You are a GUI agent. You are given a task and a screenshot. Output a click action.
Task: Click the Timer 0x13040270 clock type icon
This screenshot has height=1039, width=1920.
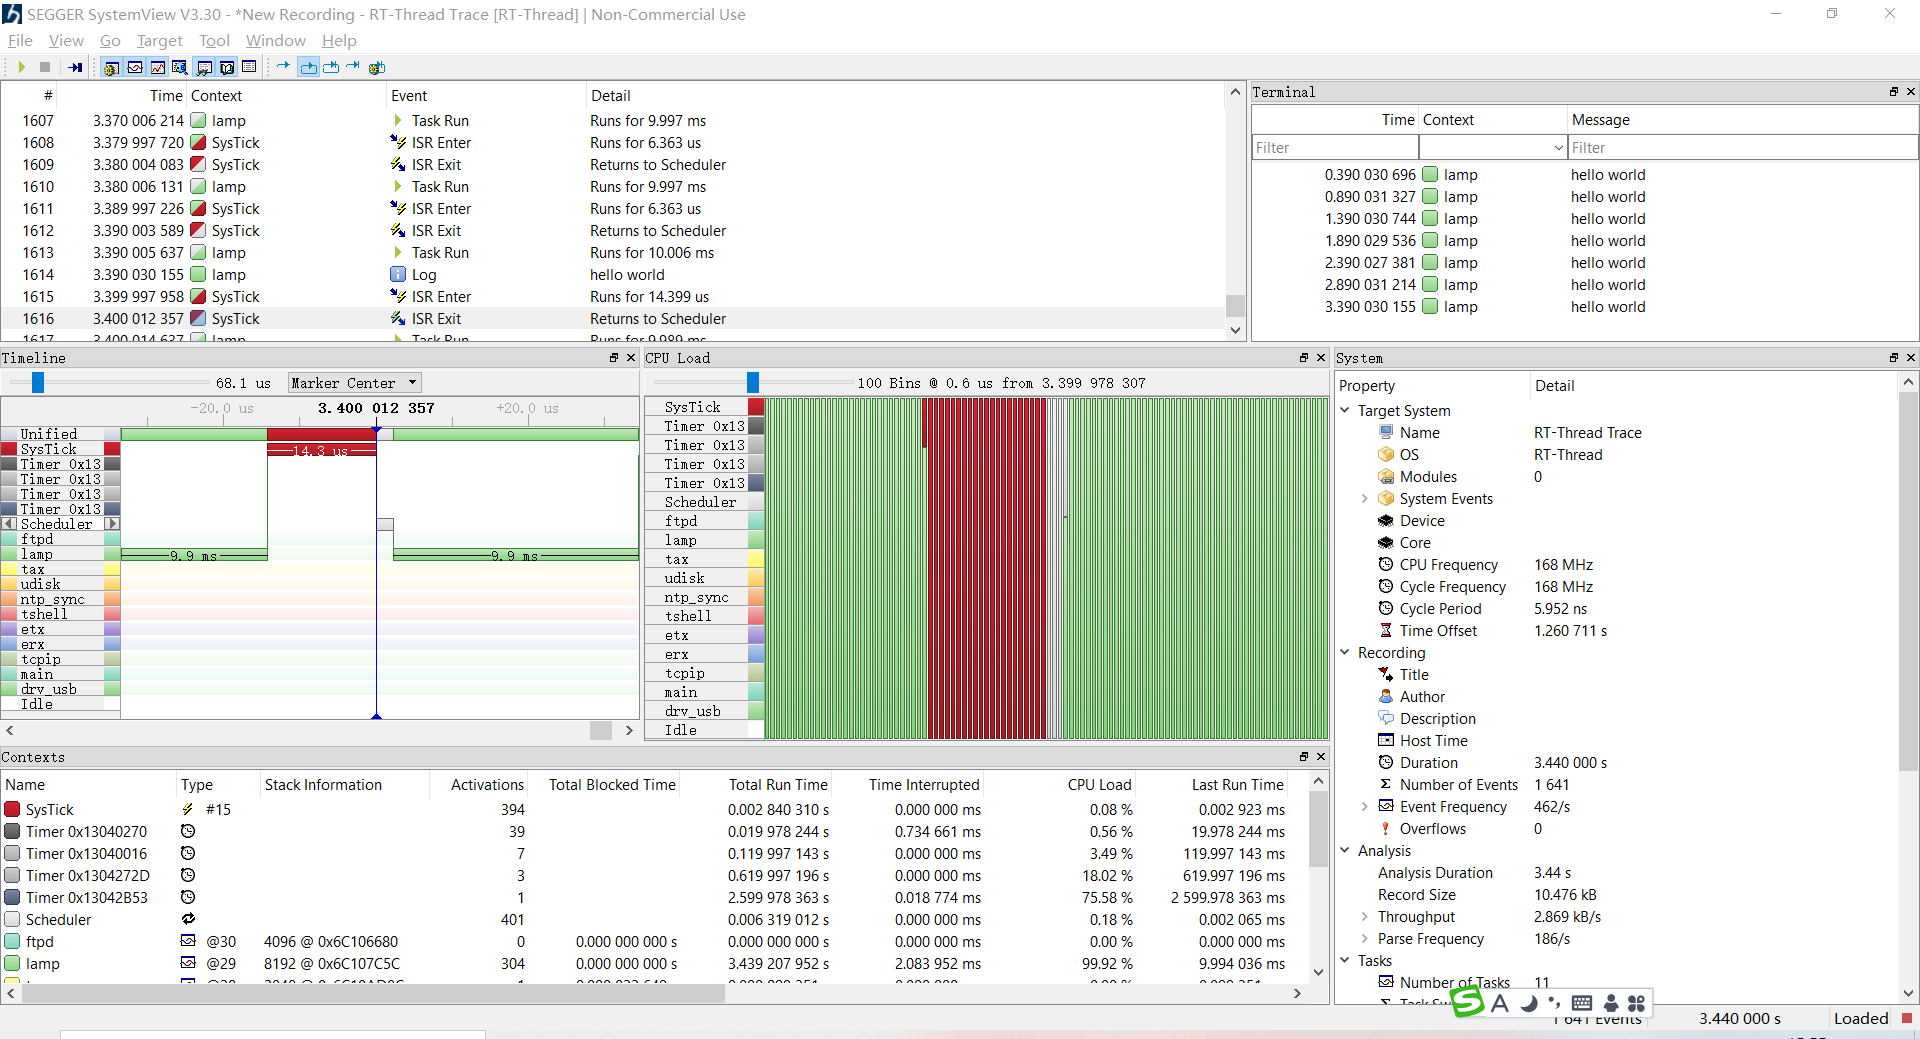point(188,831)
